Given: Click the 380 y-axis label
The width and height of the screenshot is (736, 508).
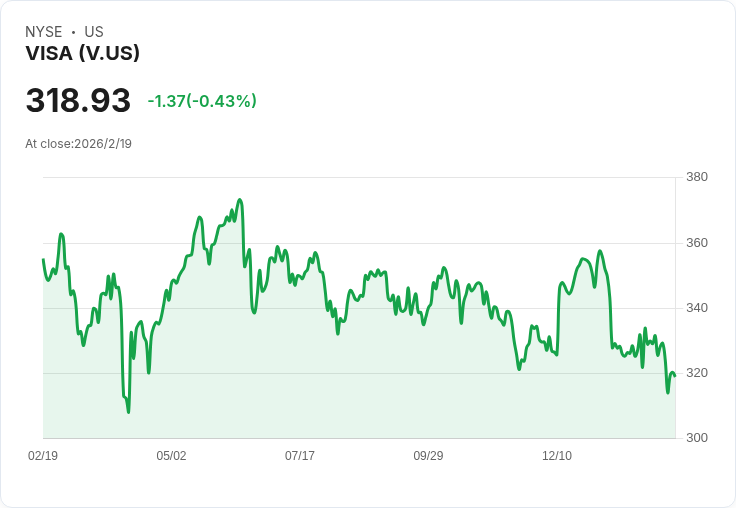Looking at the screenshot, I should click(697, 177).
